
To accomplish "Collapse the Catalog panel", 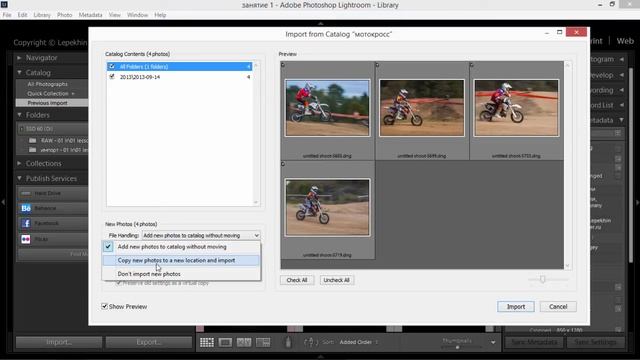I will 19,72.
